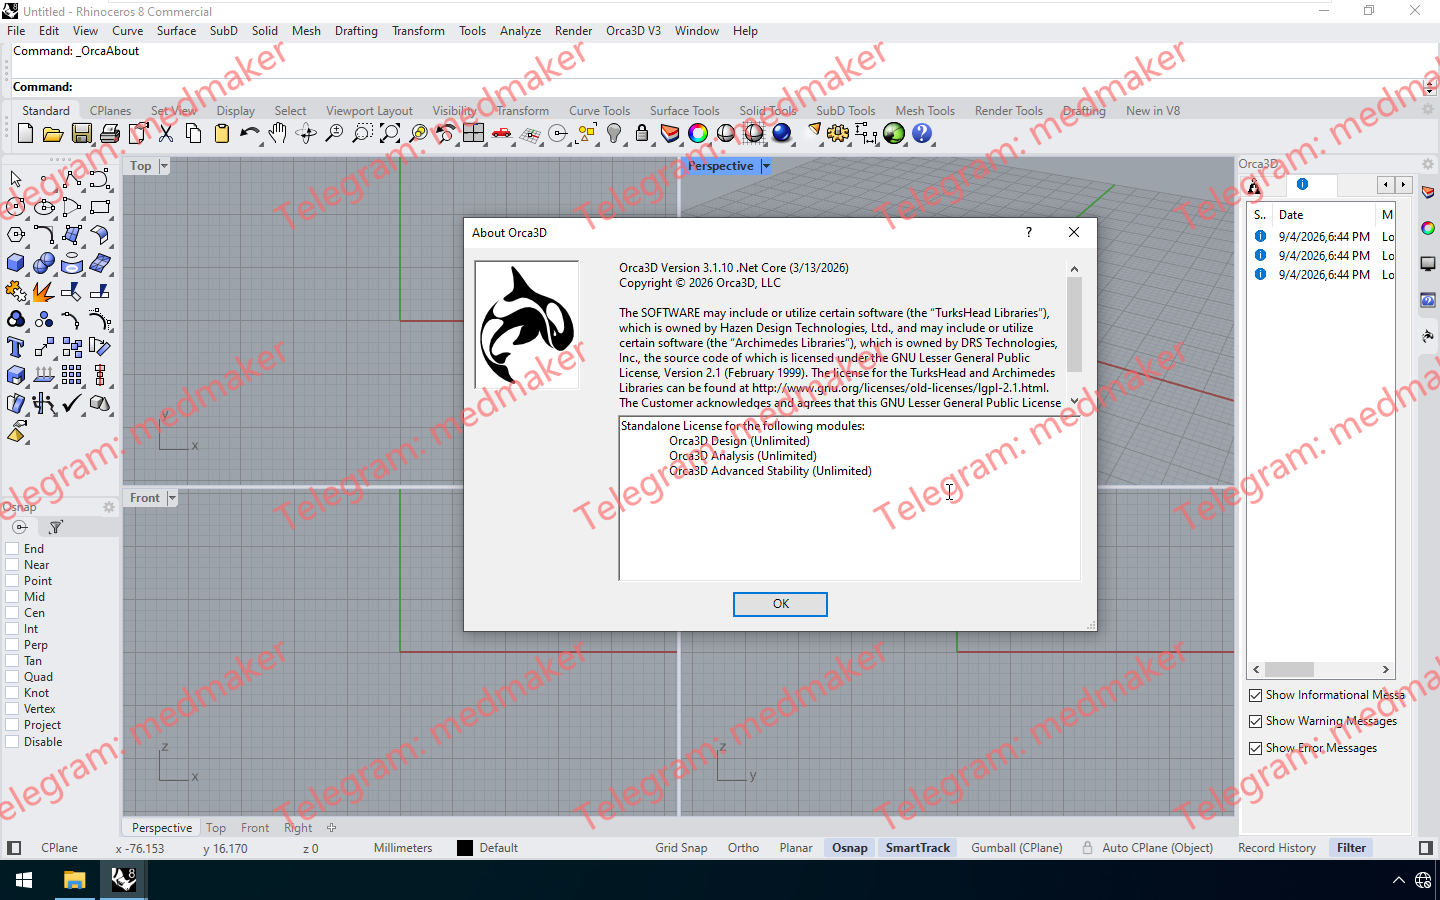
Task: Open the color wheel materials icon
Action: click(698, 133)
